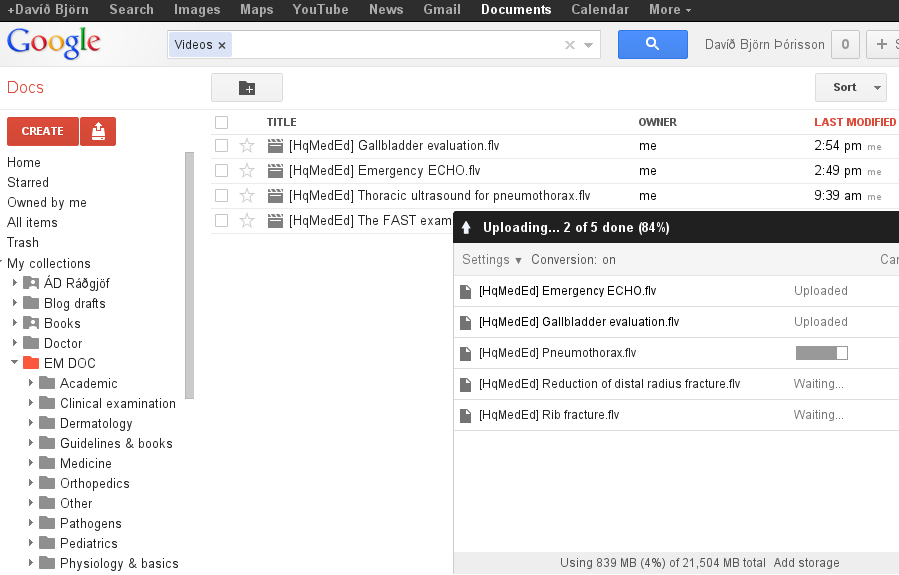Image resolution: width=899 pixels, height=575 pixels.
Task: Open Starred items in the sidebar
Action: (x=28, y=183)
